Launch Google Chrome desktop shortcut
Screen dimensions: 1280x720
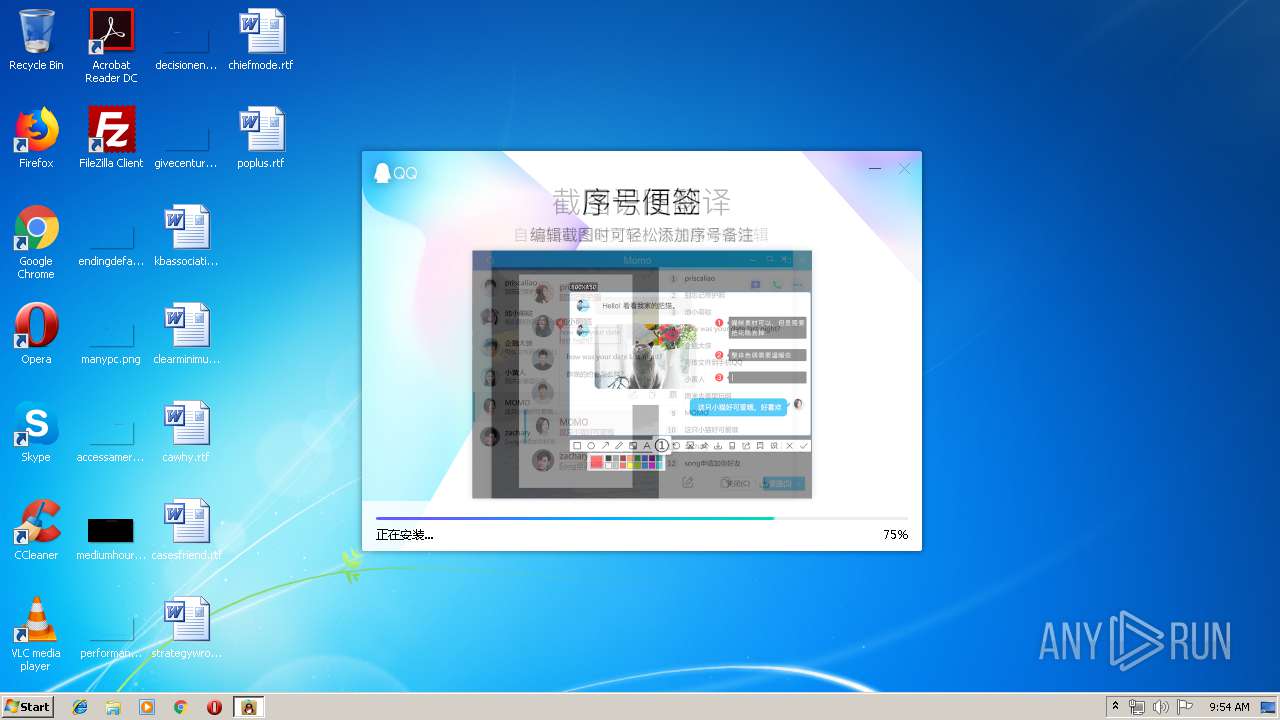point(36,242)
